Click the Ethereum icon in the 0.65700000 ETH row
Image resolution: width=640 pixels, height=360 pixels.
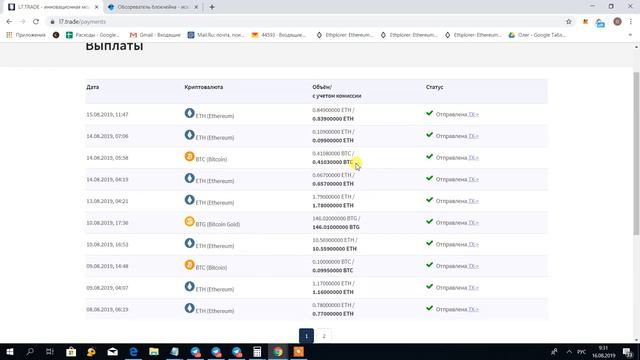tap(189, 178)
